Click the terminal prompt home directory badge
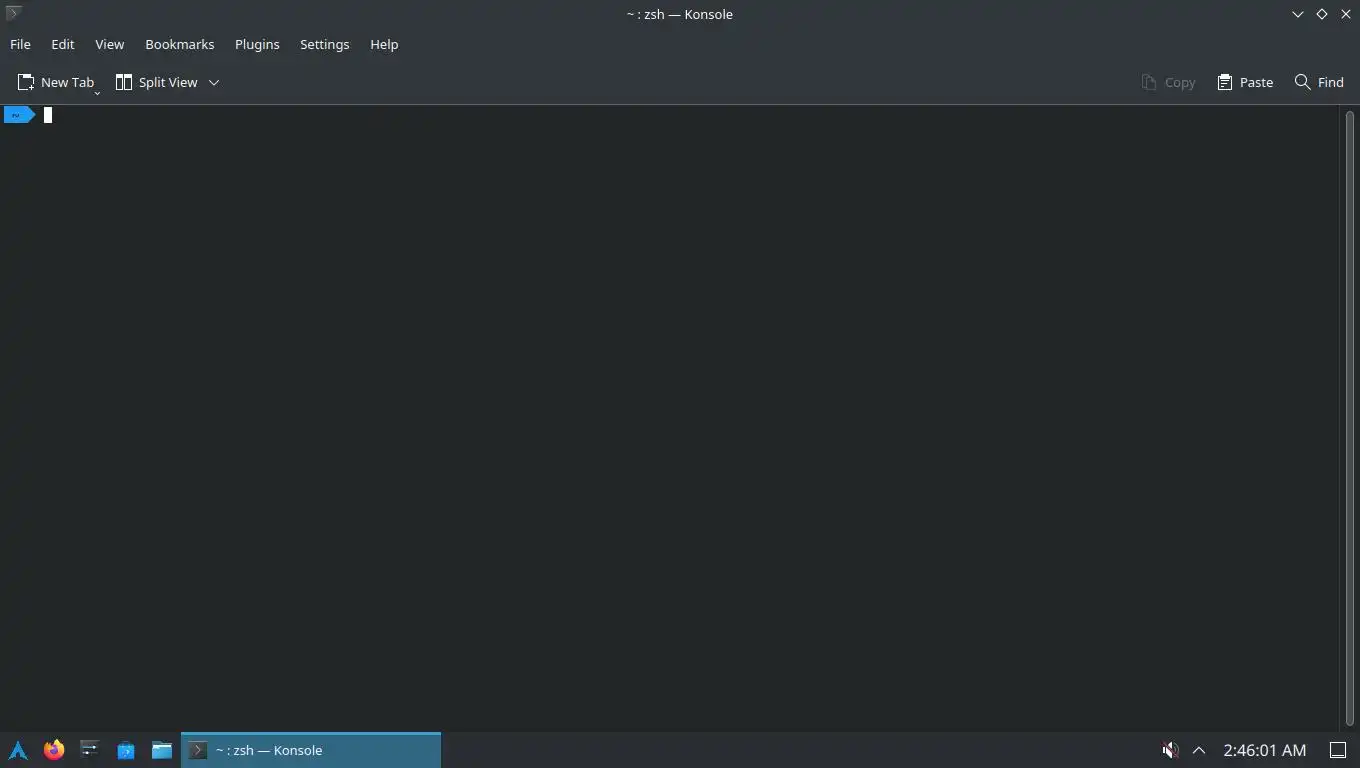The height and width of the screenshot is (768, 1360). point(19,115)
